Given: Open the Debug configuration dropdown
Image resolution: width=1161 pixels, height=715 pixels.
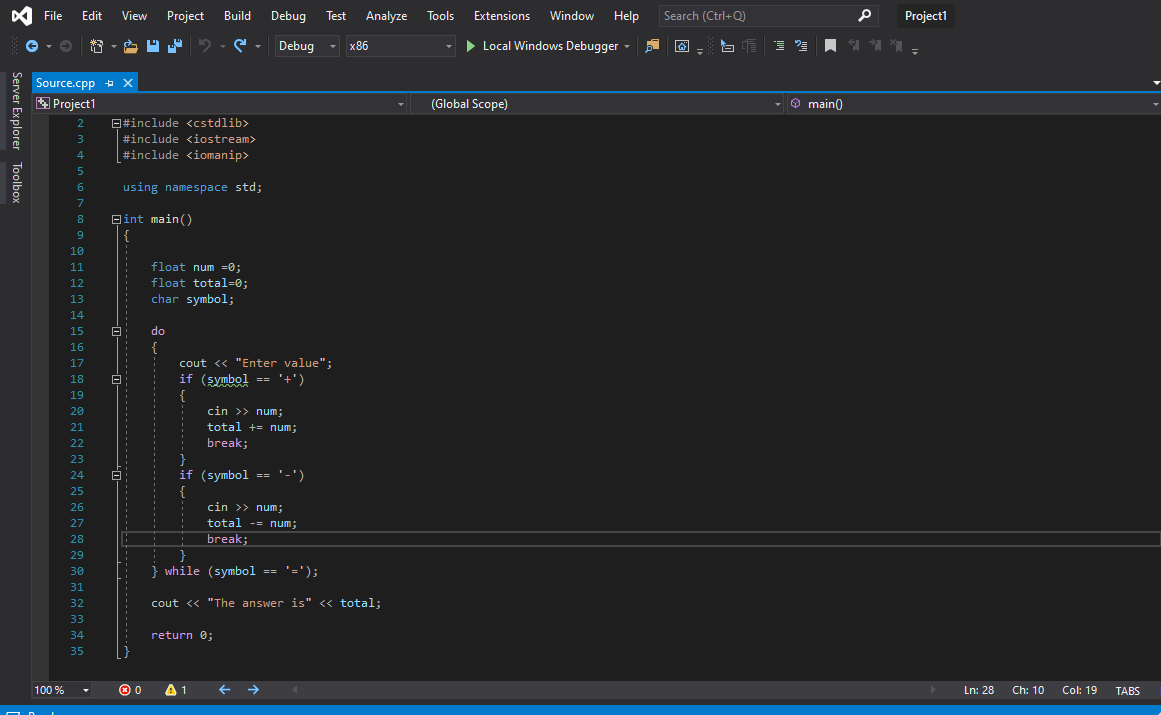Looking at the screenshot, I should click(x=307, y=46).
